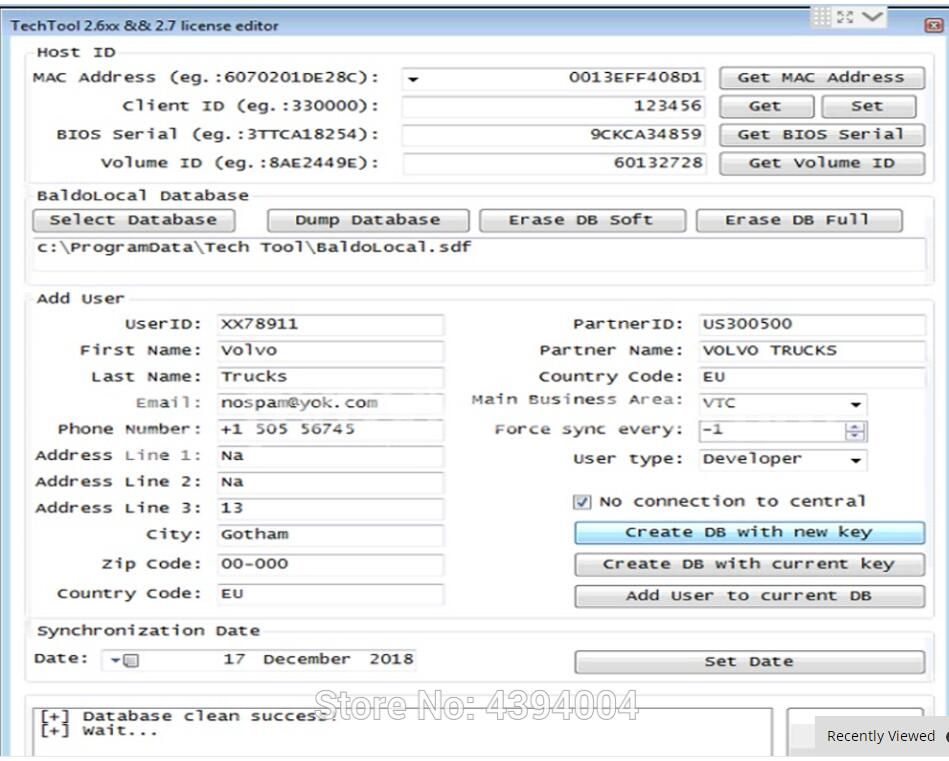Open the synchronization date picker dropdown
This screenshot has height=761, width=949.
tap(118, 660)
